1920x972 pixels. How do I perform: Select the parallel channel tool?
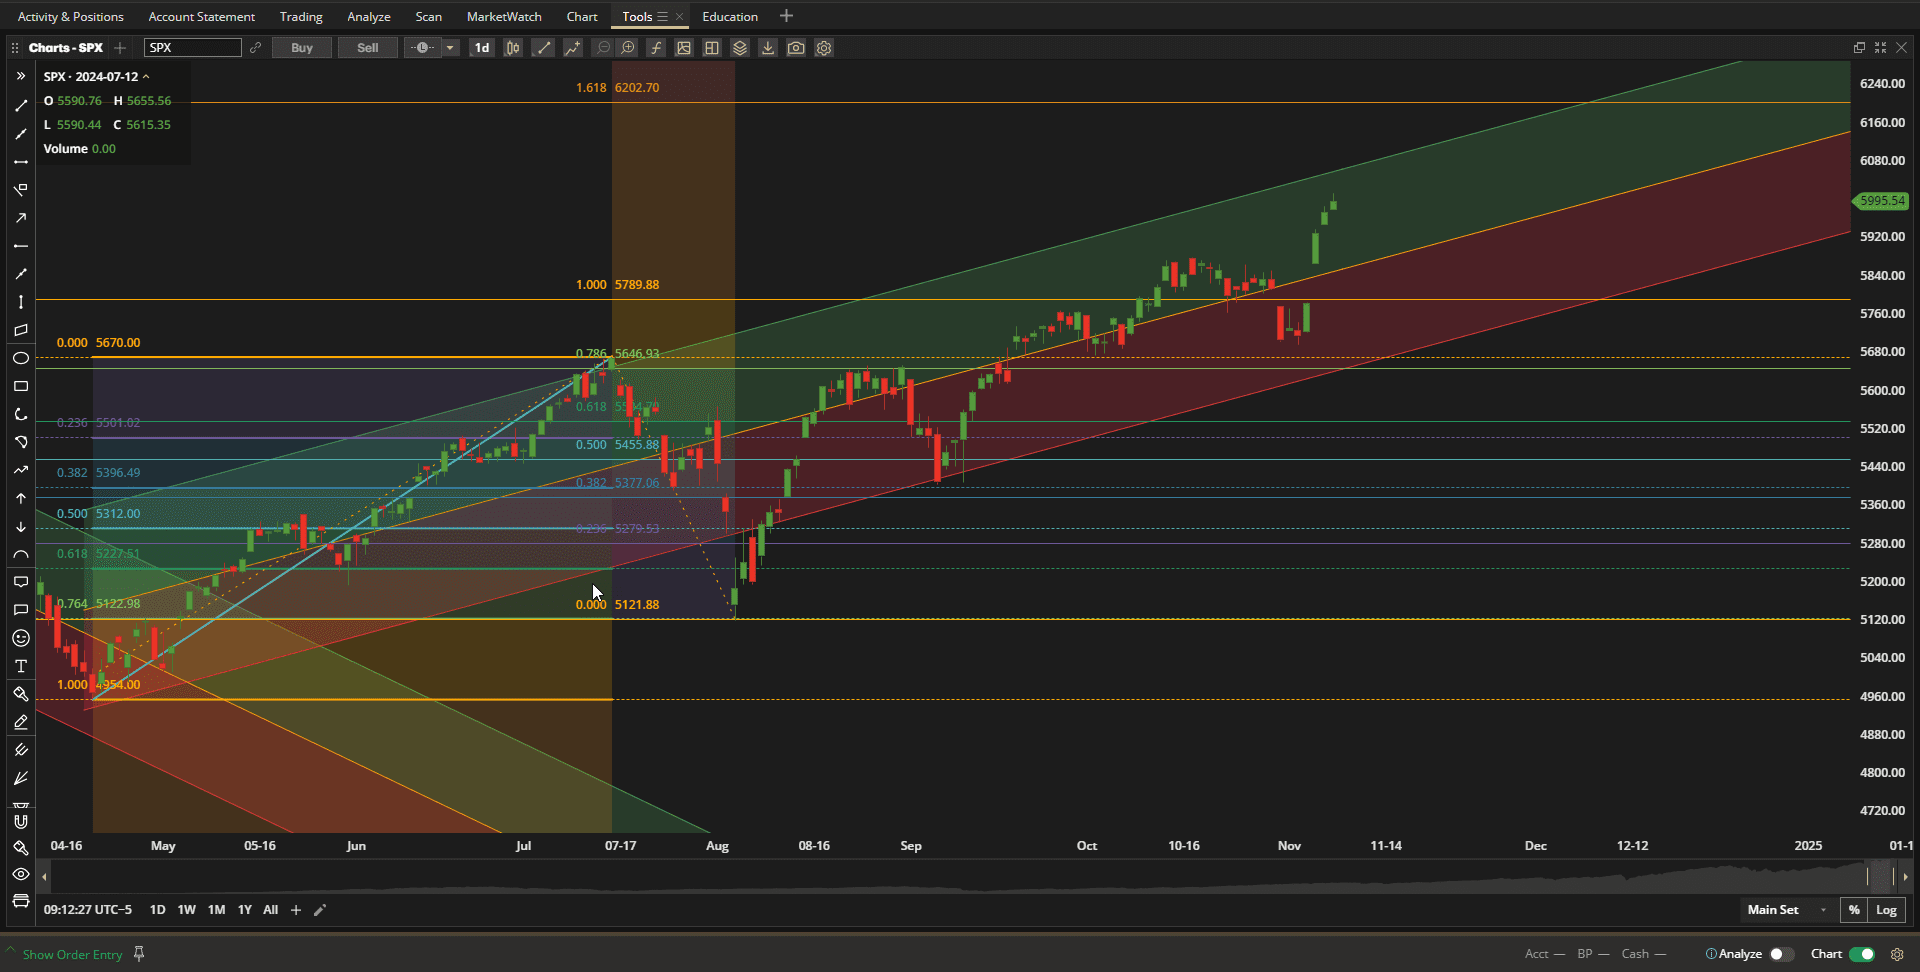(20, 329)
